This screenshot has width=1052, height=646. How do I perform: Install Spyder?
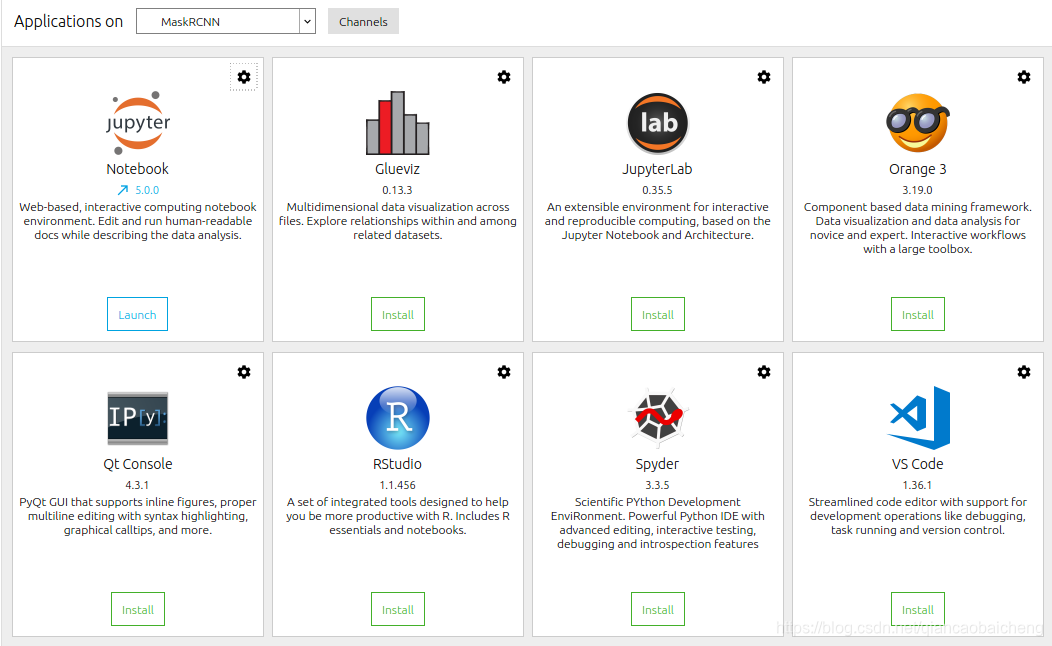point(658,609)
